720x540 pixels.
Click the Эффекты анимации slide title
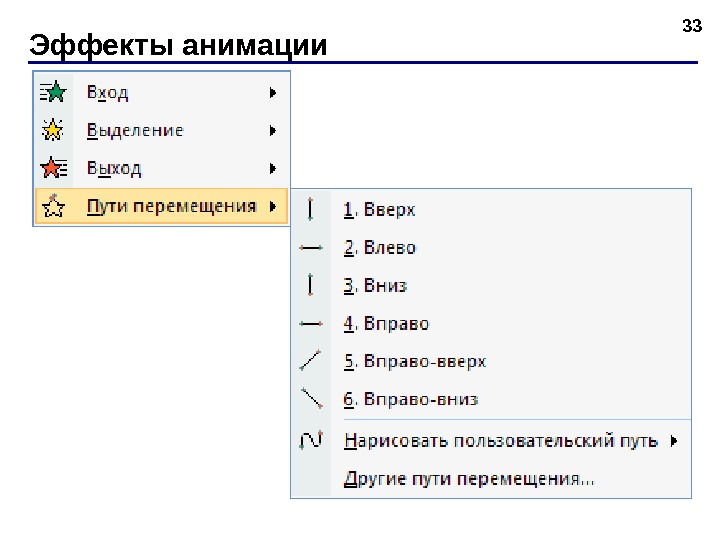tap(178, 46)
